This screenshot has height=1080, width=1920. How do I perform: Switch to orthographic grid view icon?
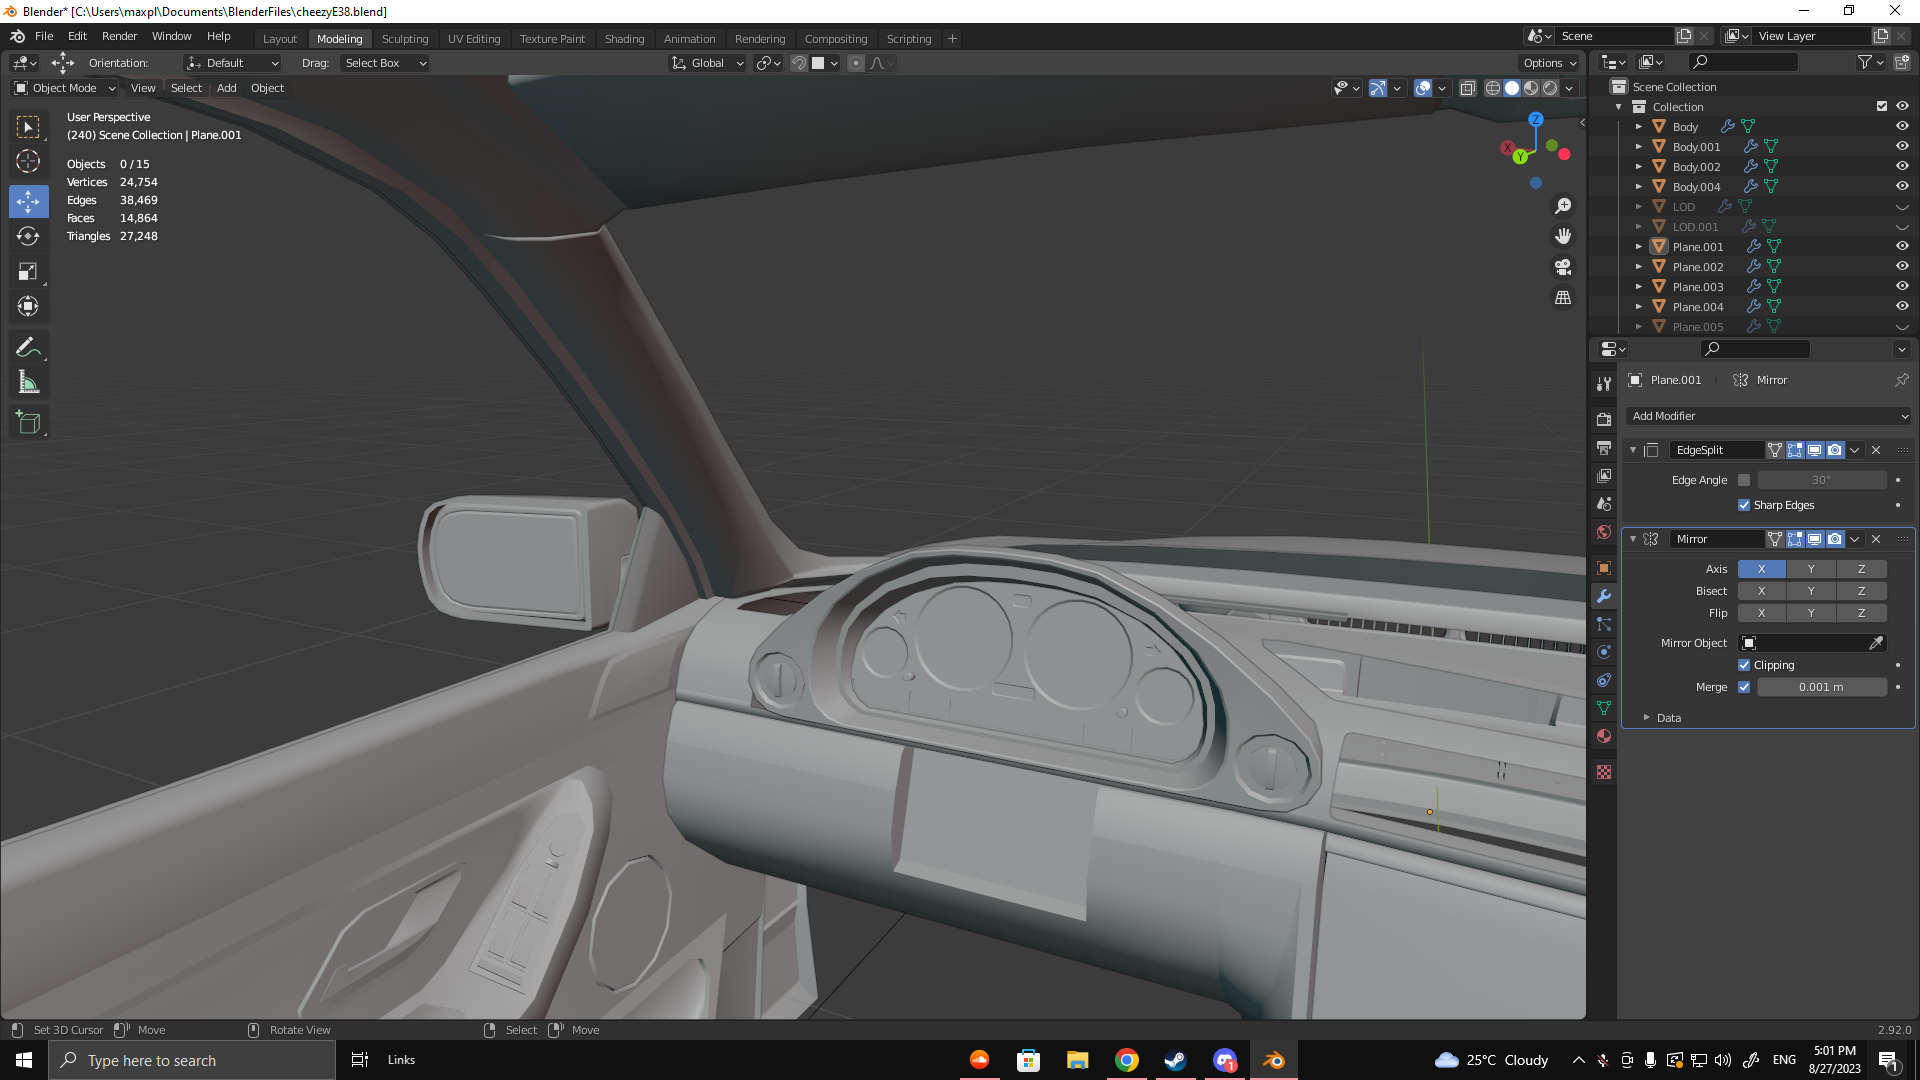coord(1562,298)
